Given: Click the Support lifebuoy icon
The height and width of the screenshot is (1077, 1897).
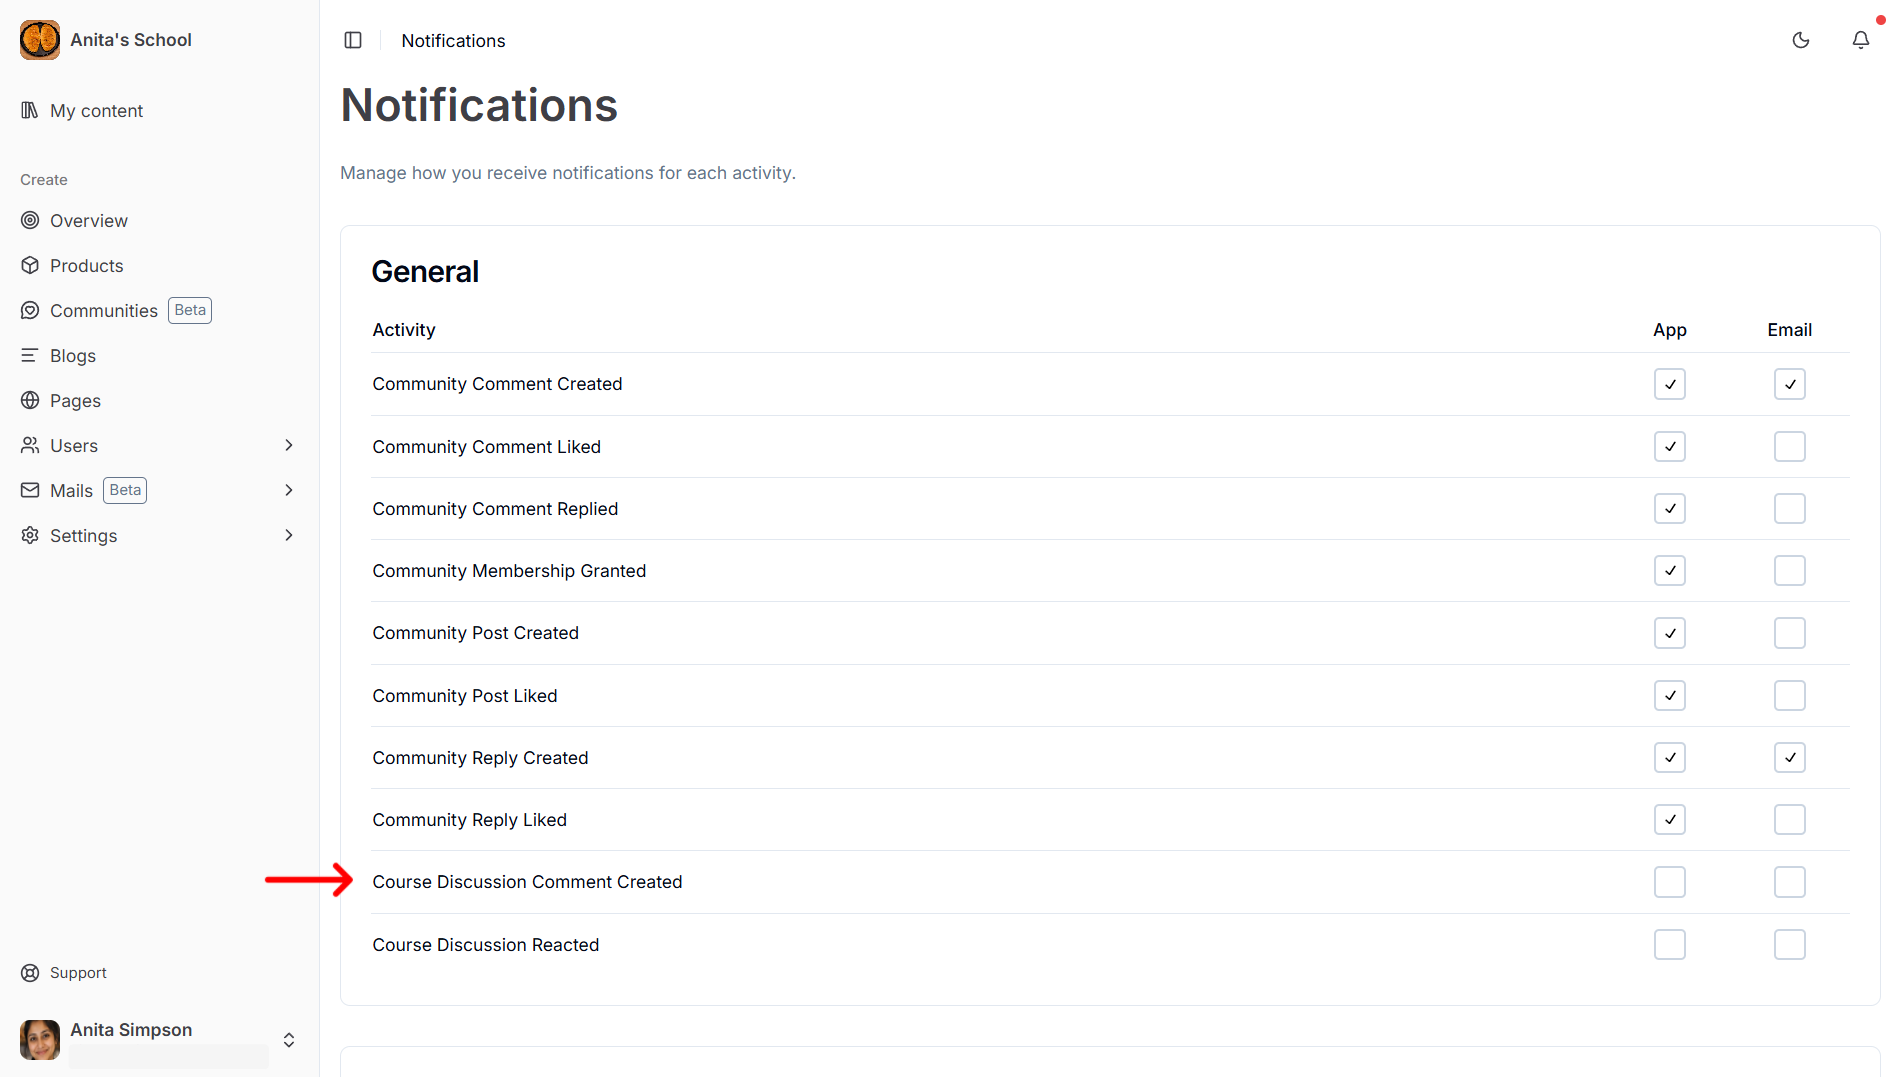Looking at the screenshot, I should point(30,973).
